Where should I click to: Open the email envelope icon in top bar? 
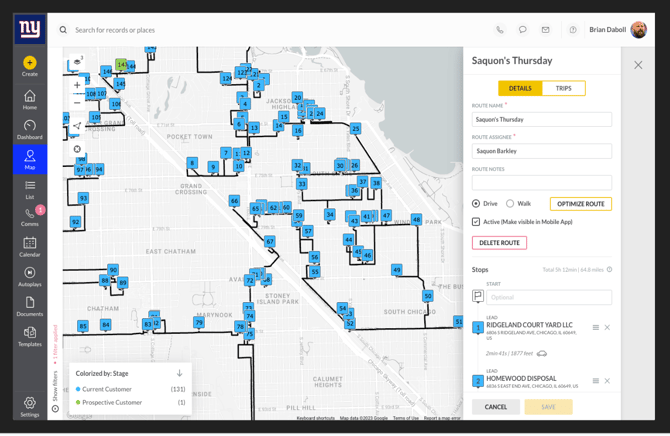pyautogui.click(x=545, y=29)
